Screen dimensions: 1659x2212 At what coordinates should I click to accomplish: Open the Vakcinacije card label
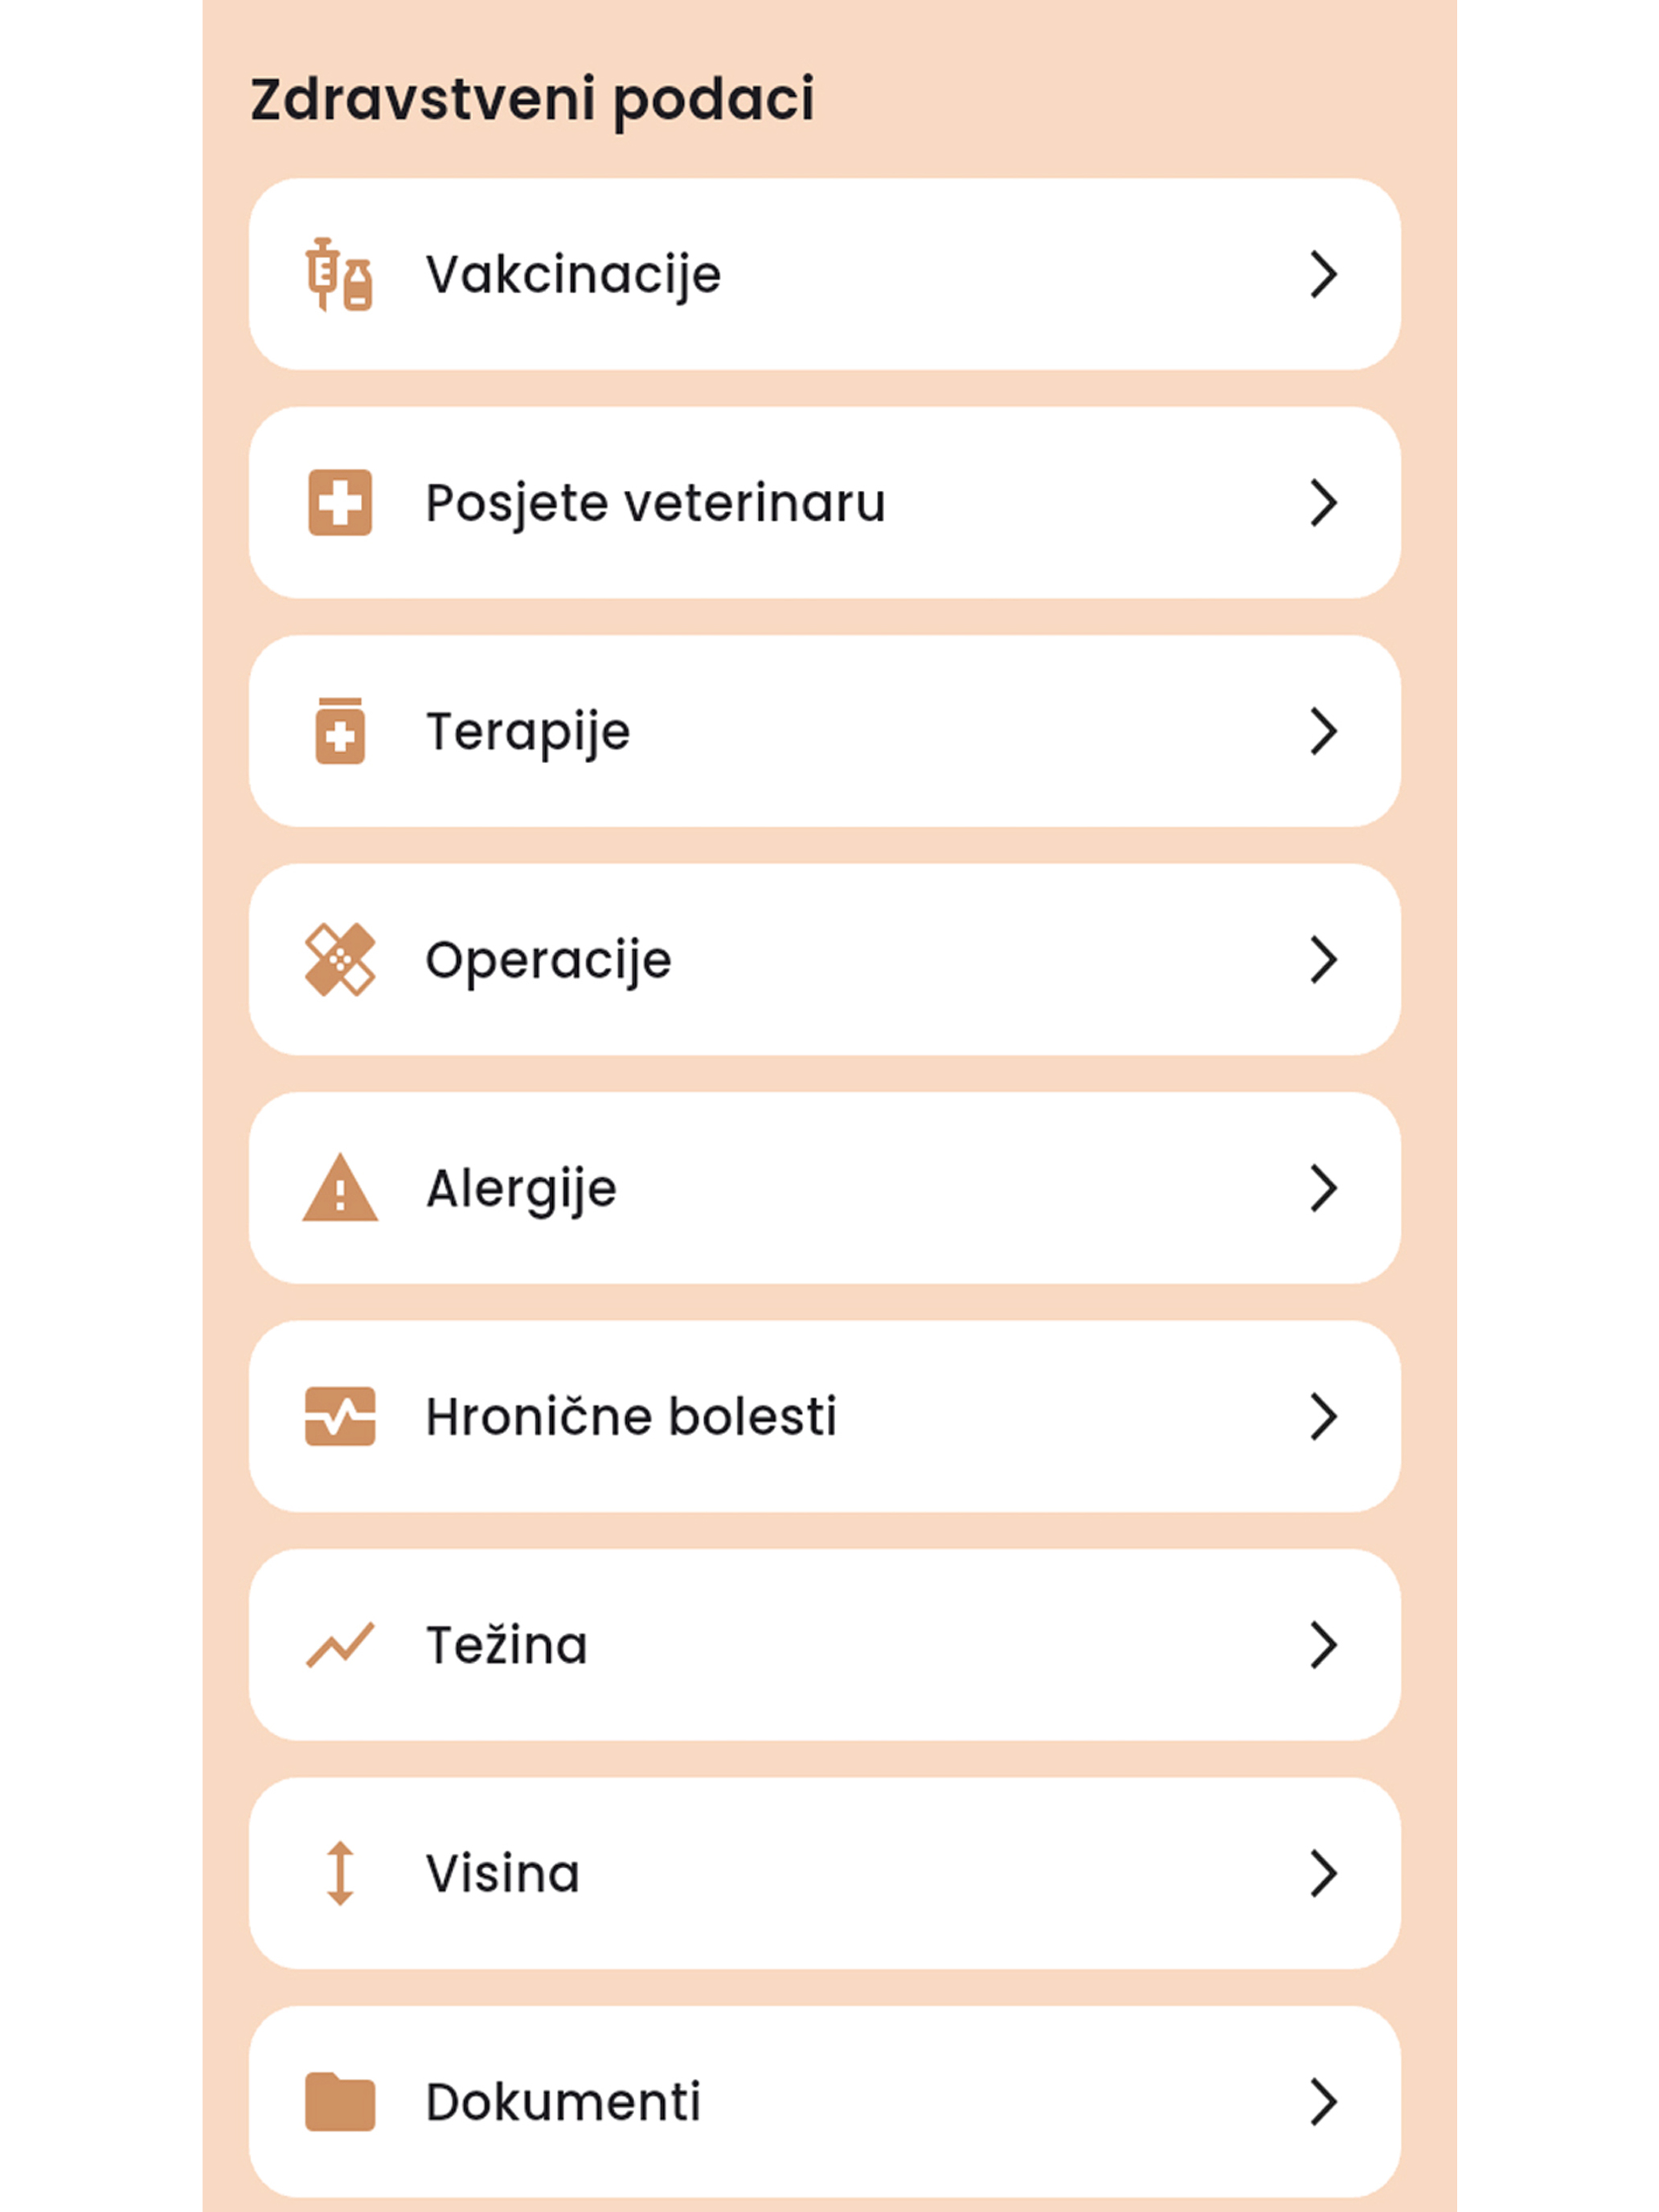click(x=573, y=275)
